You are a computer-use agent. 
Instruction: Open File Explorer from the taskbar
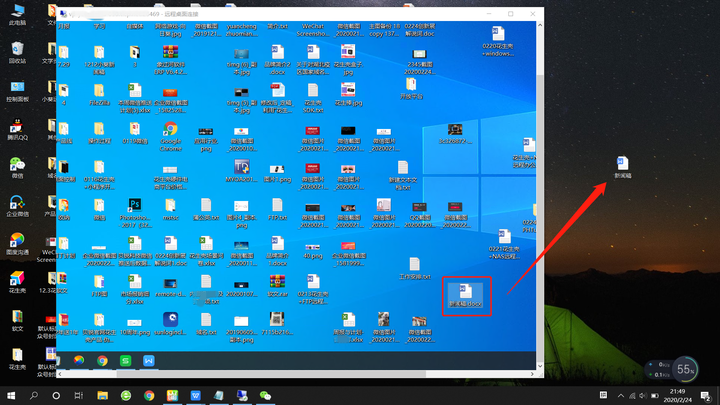click(x=102, y=395)
